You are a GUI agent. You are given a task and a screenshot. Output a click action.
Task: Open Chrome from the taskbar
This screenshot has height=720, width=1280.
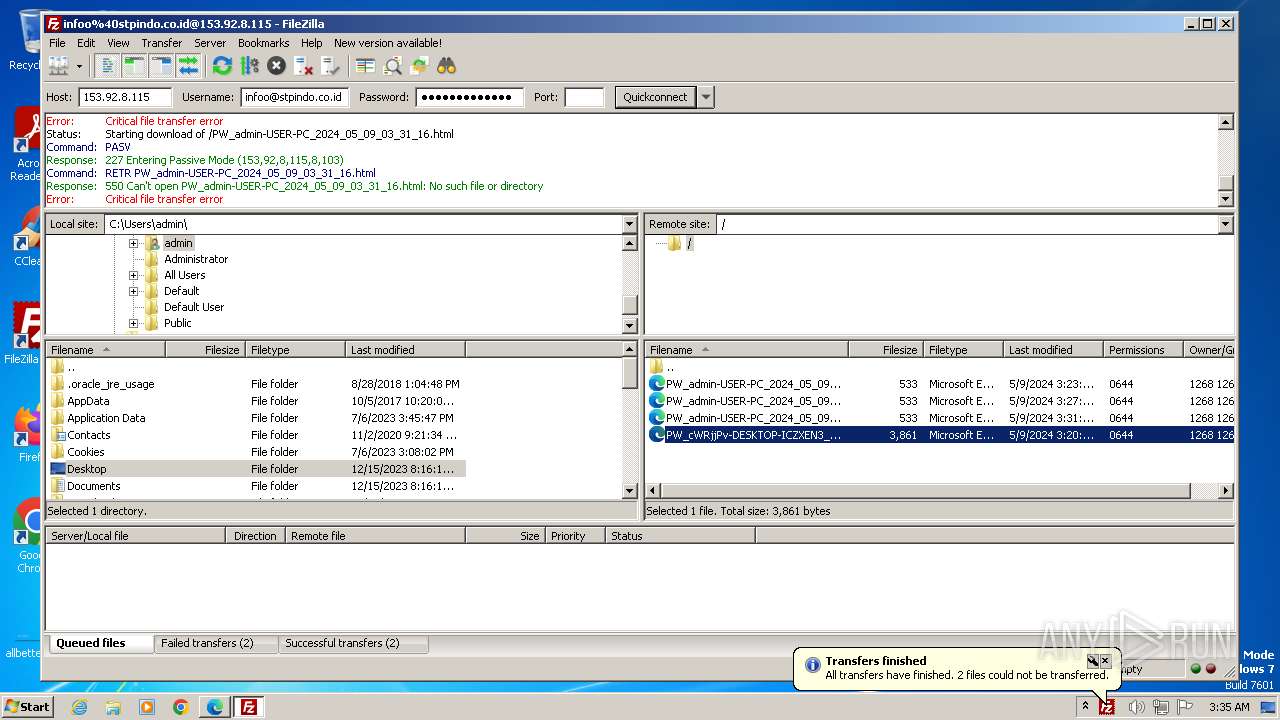[x=180, y=707]
